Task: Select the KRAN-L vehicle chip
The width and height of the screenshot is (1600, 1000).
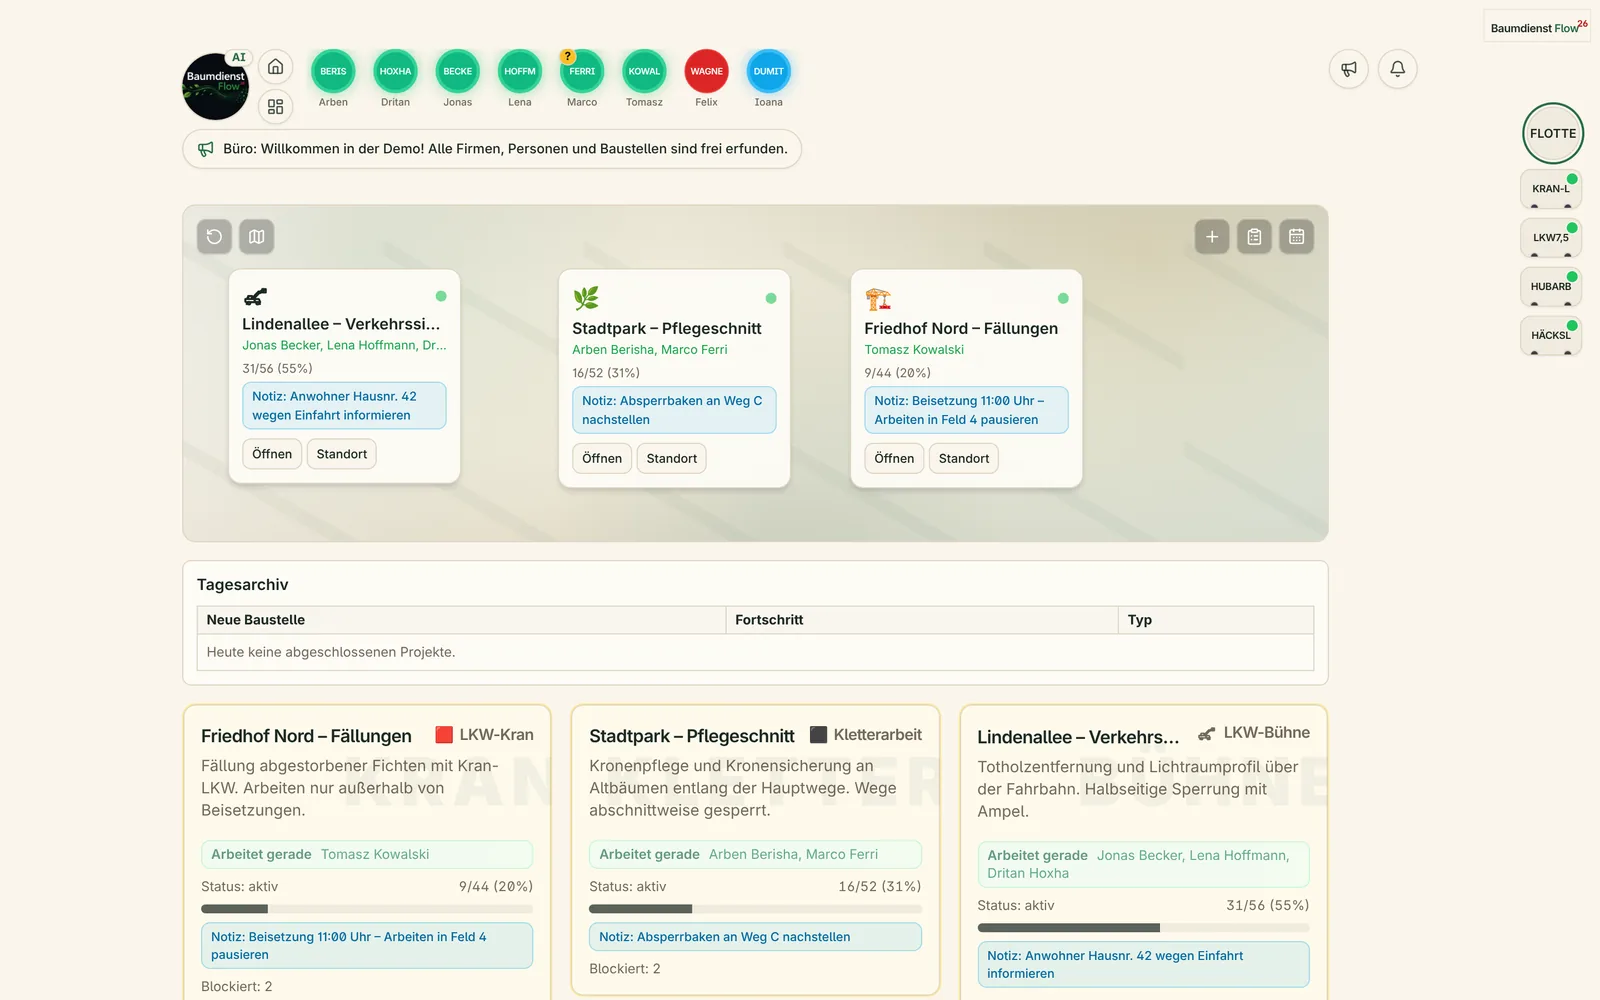Action: tap(1551, 189)
